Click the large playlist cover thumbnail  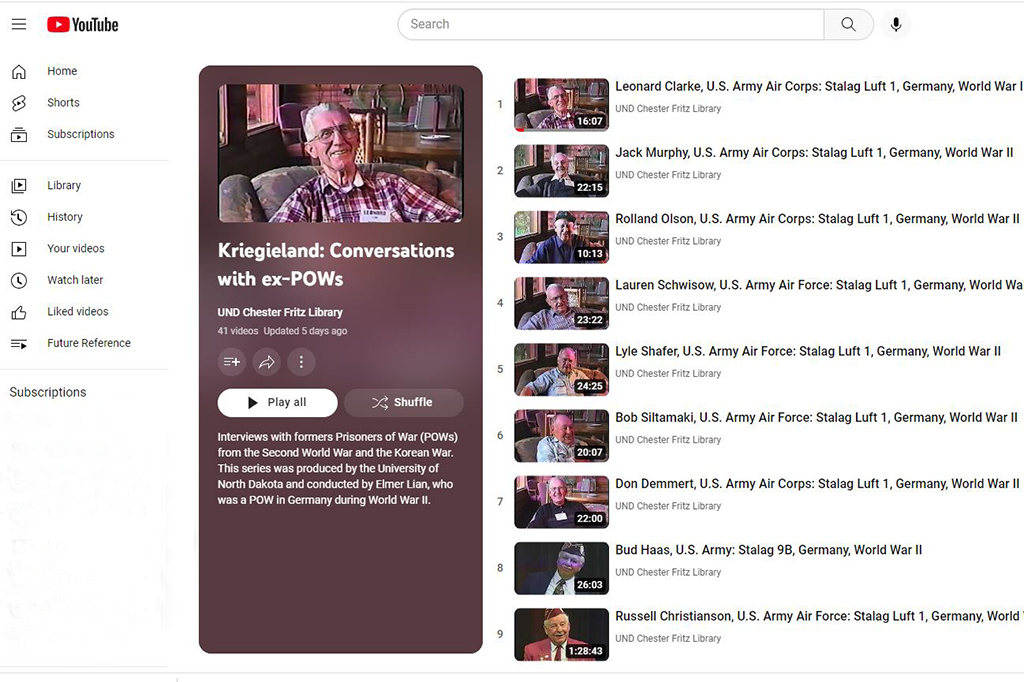click(x=341, y=154)
